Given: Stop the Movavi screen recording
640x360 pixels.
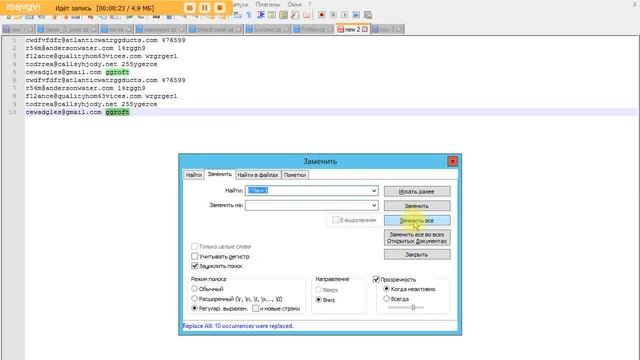Looking at the screenshot, I should point(220,8).
